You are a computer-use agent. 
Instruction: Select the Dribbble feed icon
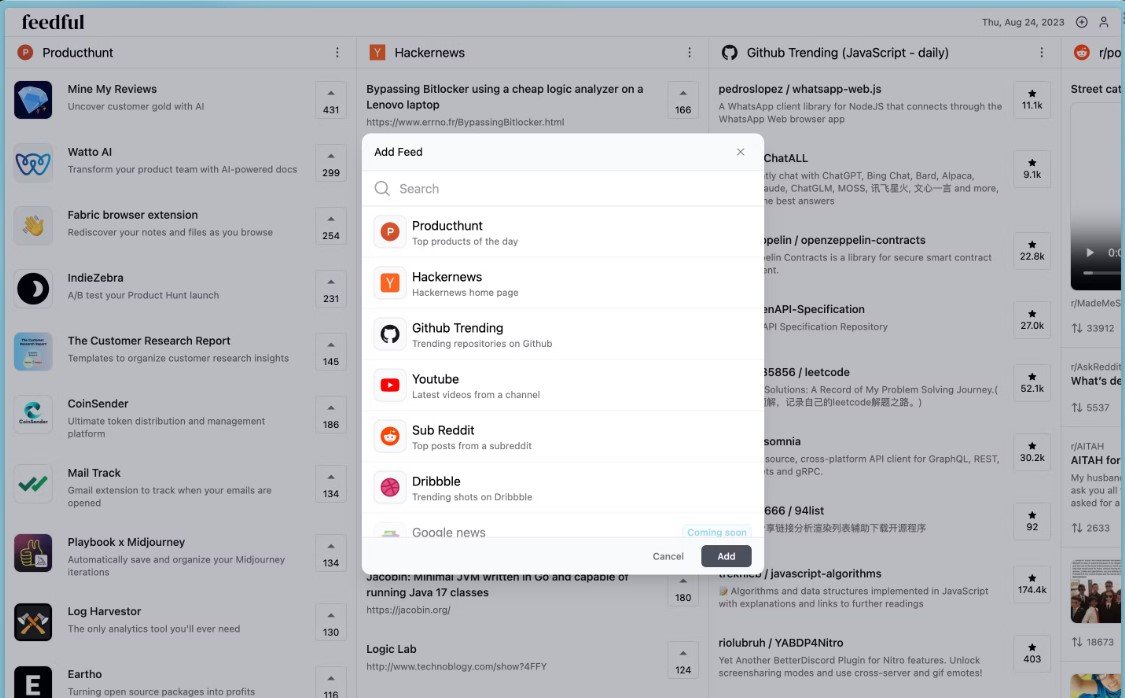coord(390,487)
